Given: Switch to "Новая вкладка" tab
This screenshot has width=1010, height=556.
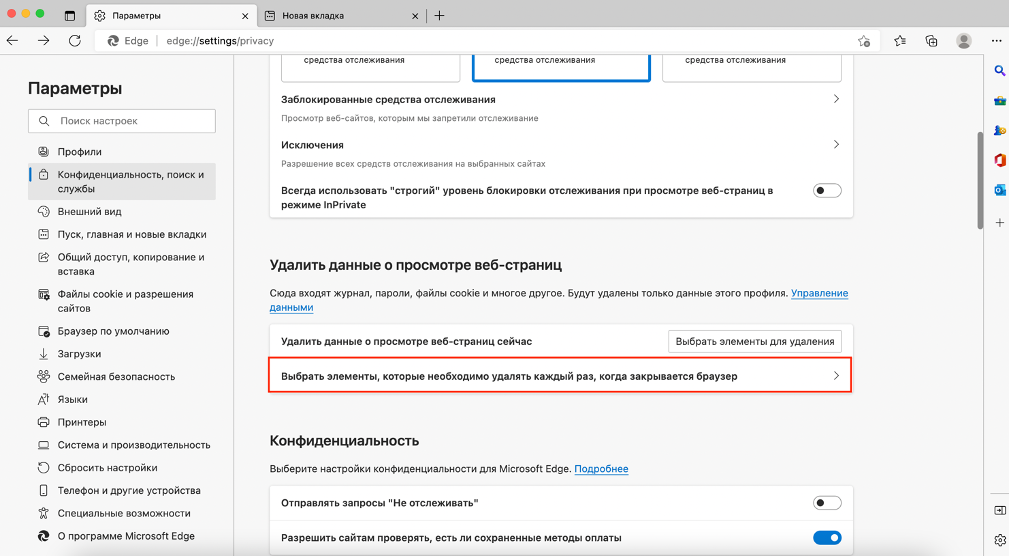Looking at the screenshot, I should pos(341,15).
